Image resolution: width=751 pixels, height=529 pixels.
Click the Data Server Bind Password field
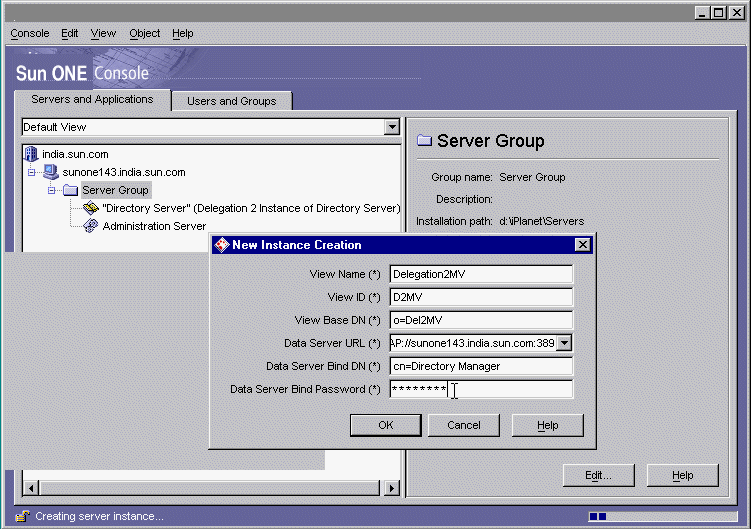(x=481, y=389)
